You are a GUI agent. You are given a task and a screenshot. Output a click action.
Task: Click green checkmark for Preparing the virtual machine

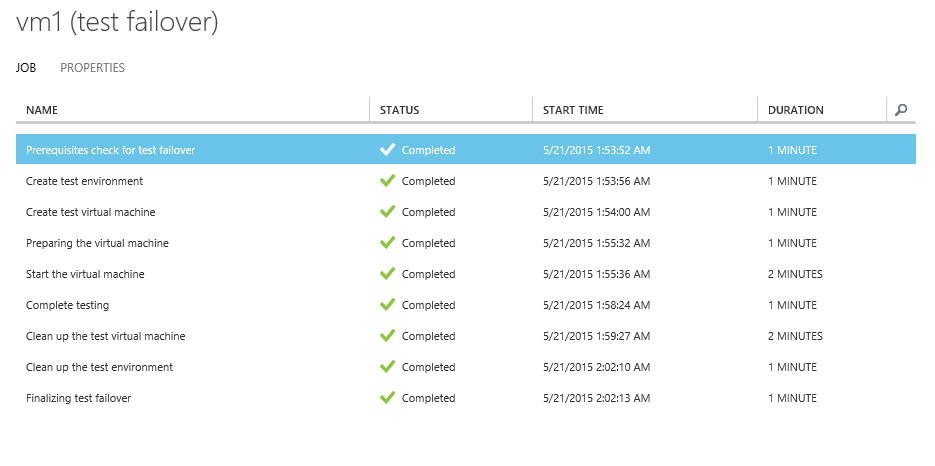388,243
